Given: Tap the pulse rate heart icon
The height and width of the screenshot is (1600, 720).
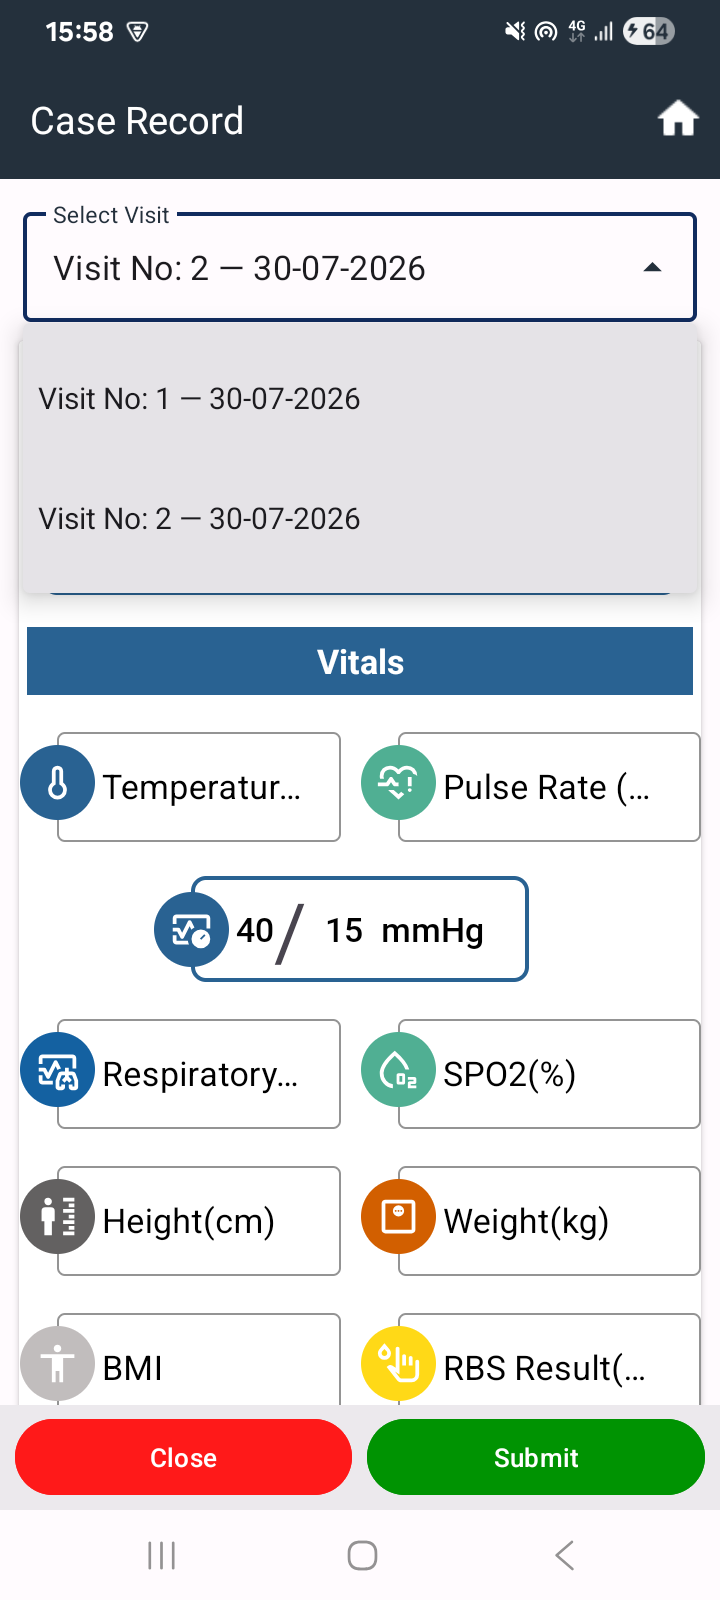Looking at the screenshot, I should (x=398, y=783).
